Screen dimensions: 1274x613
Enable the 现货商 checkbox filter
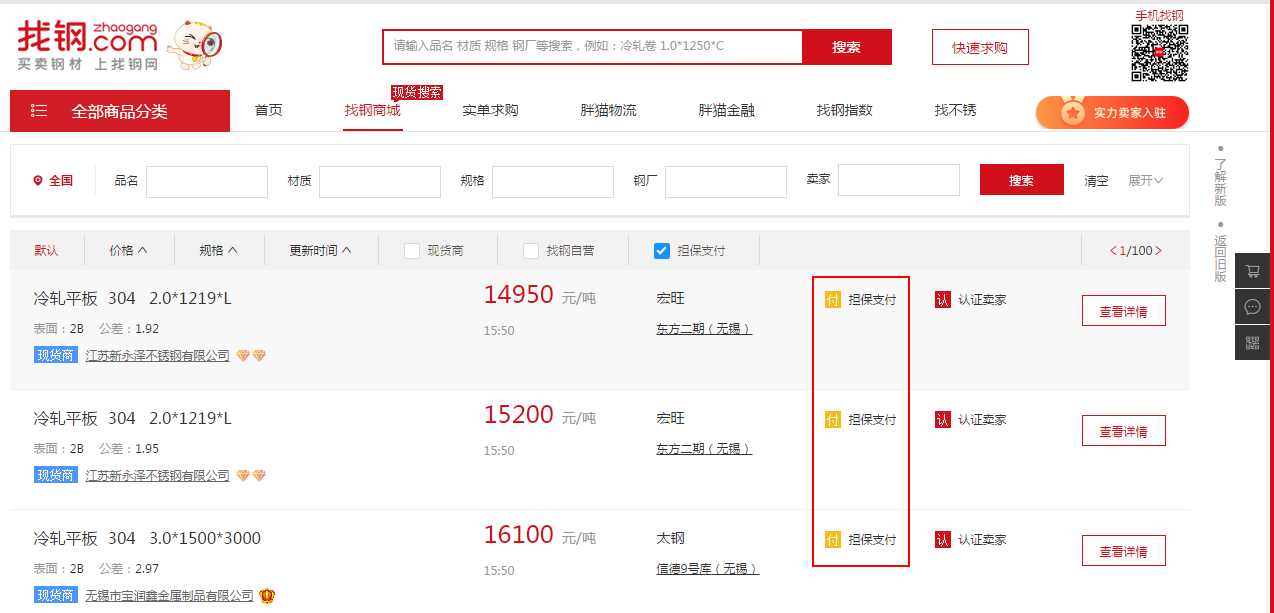click(412, 251)
